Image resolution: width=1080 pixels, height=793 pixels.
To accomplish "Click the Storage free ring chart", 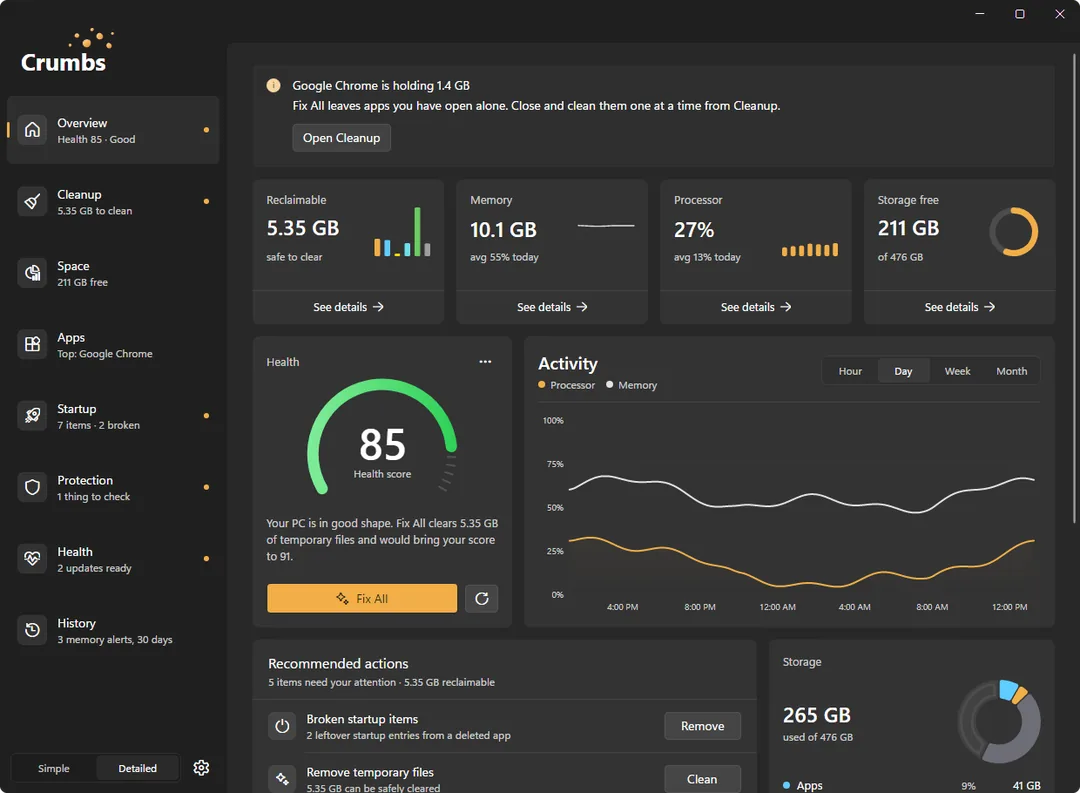I will click(1014, 232).
